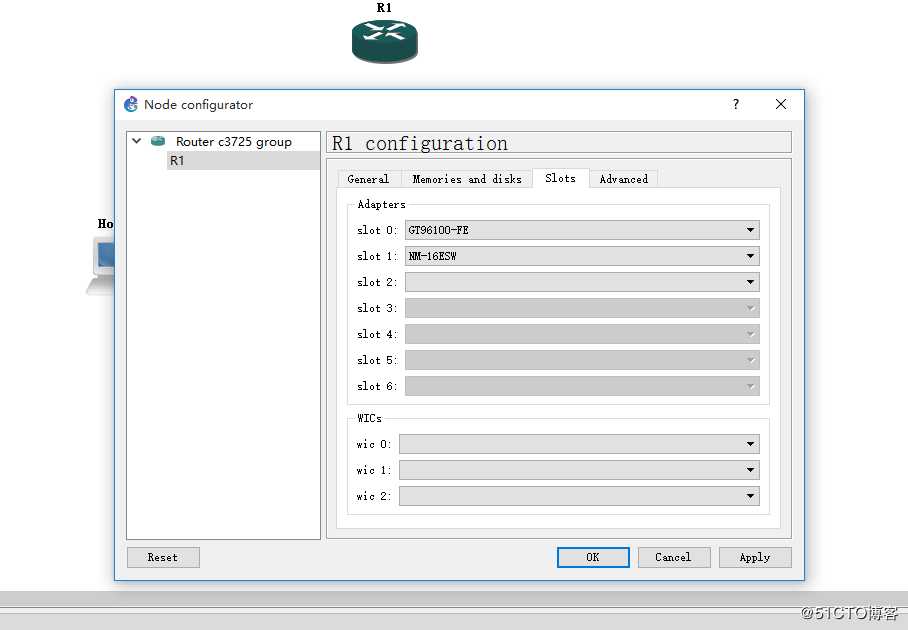The height and width of the screenshot is (630, 908).
Task: Close the Node configurator dialog
Action: click(781, 104)
